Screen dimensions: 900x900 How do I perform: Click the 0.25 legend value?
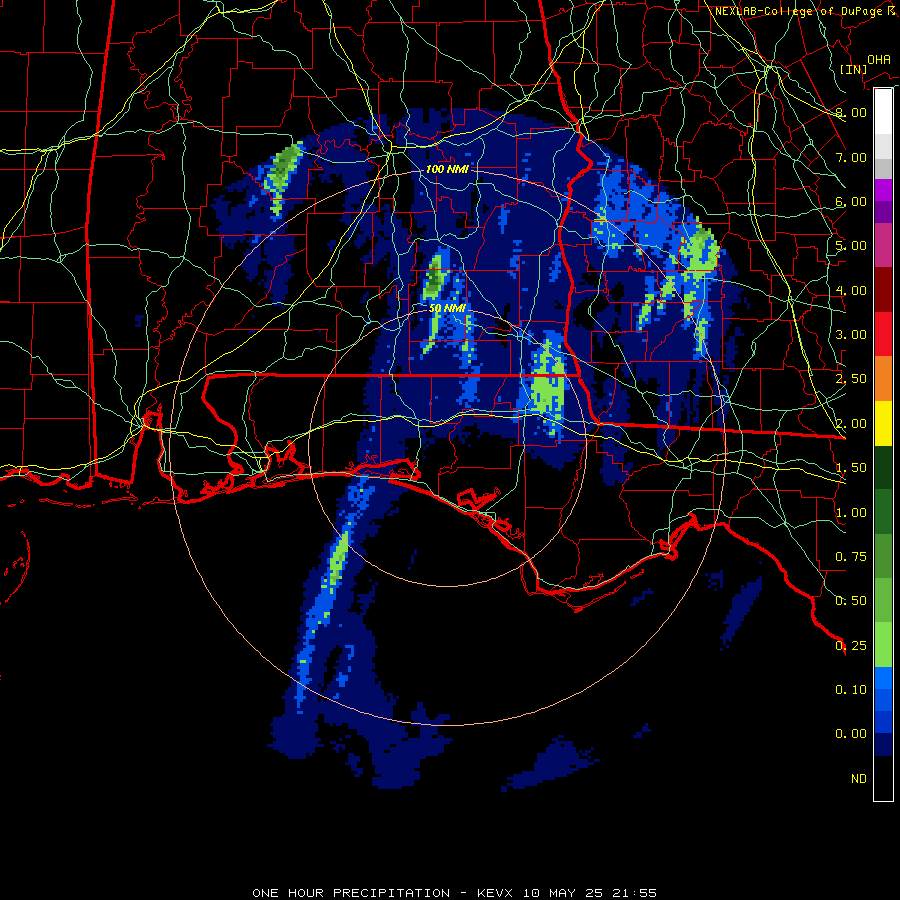851,646
